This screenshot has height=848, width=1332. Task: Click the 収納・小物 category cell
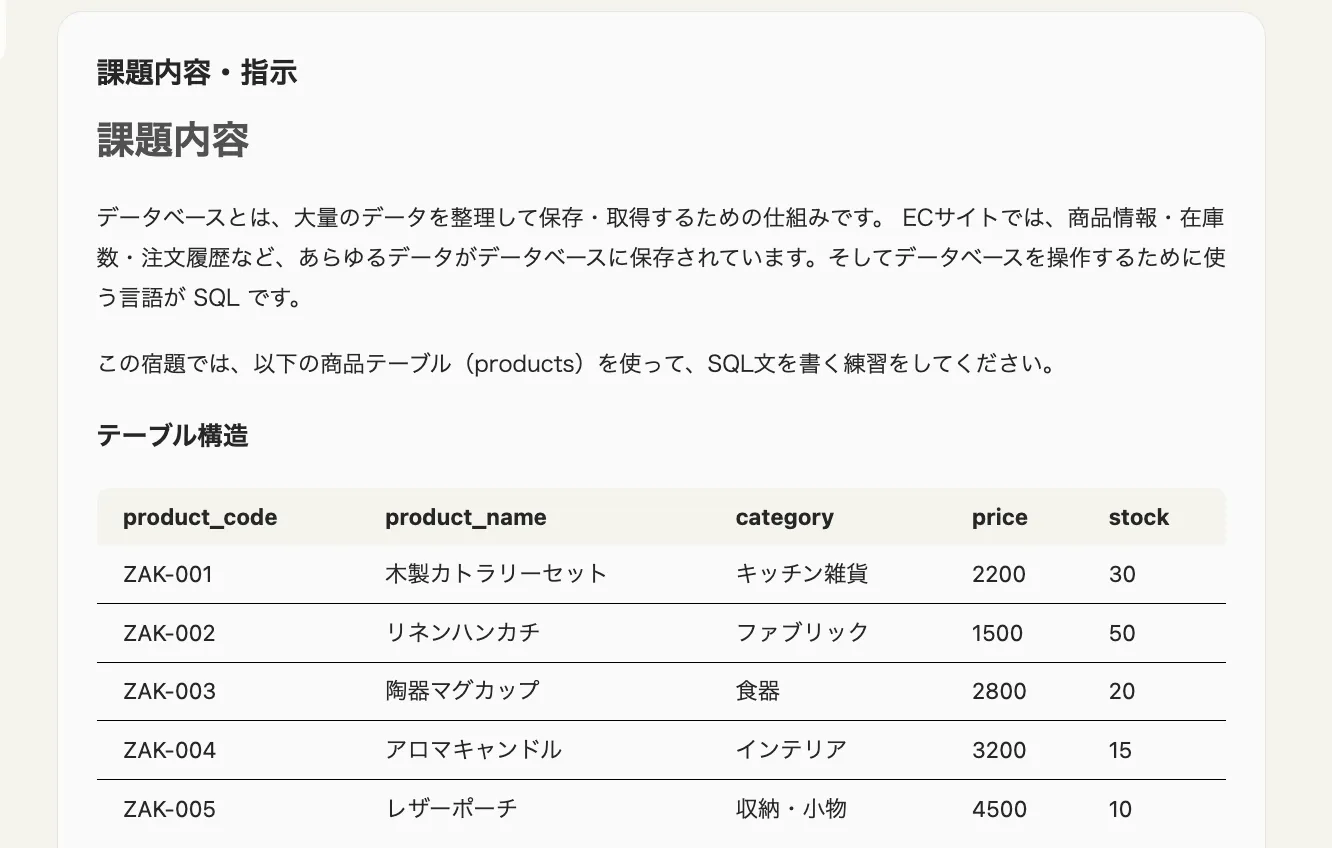click(x=791, y=809)
